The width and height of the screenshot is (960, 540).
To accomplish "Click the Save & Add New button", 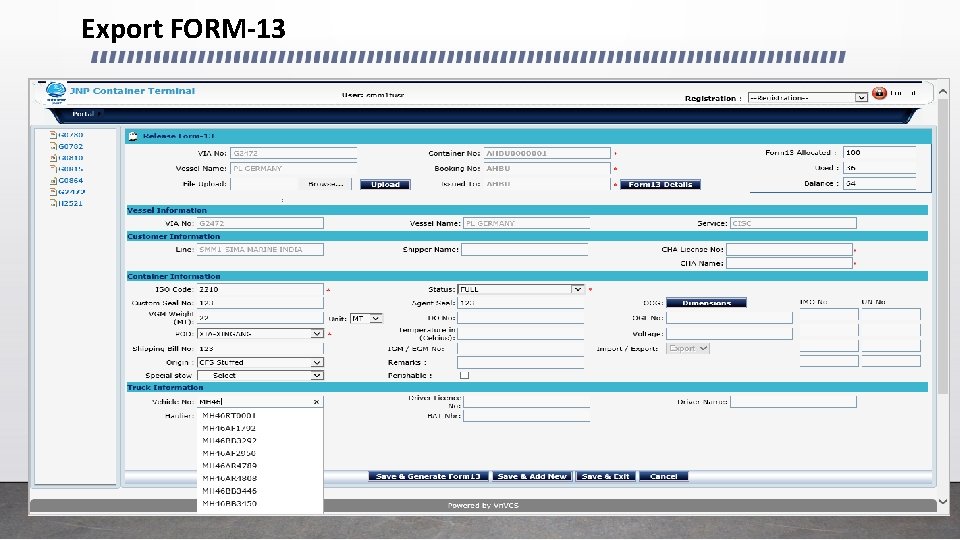I will tap(532, 476).
